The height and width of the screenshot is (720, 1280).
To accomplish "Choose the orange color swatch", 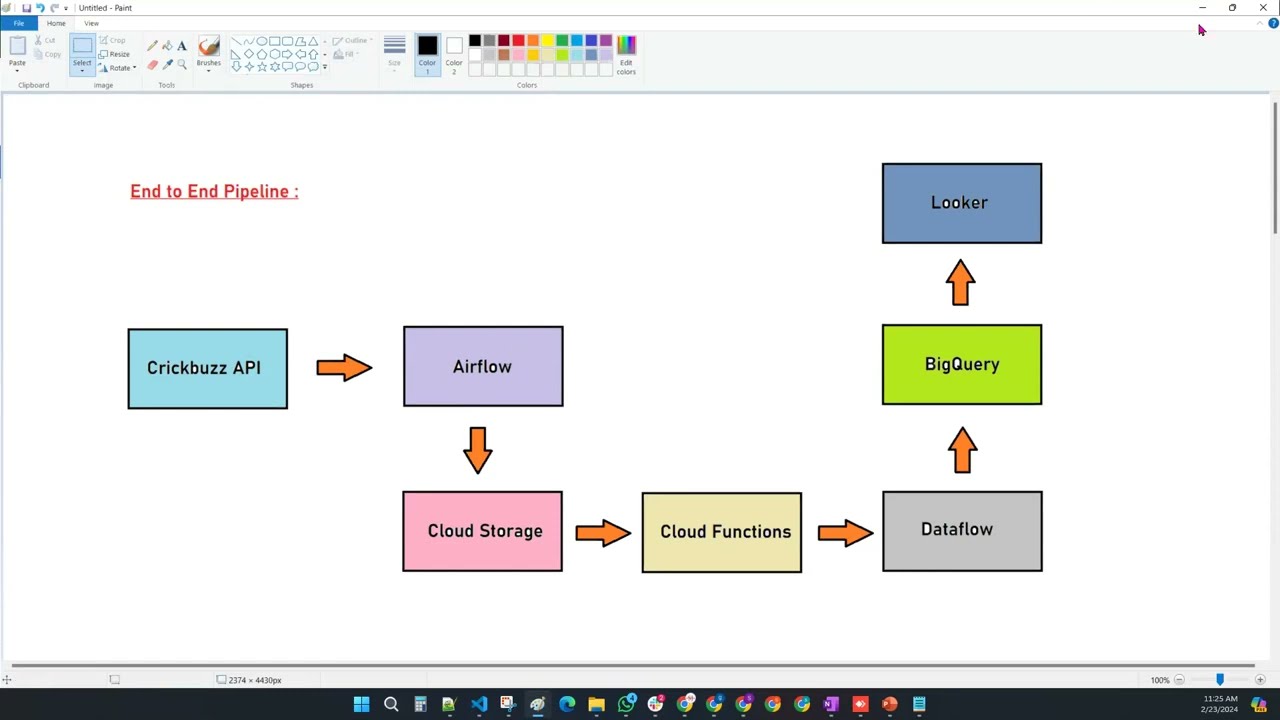I will (x=533, y=41).
